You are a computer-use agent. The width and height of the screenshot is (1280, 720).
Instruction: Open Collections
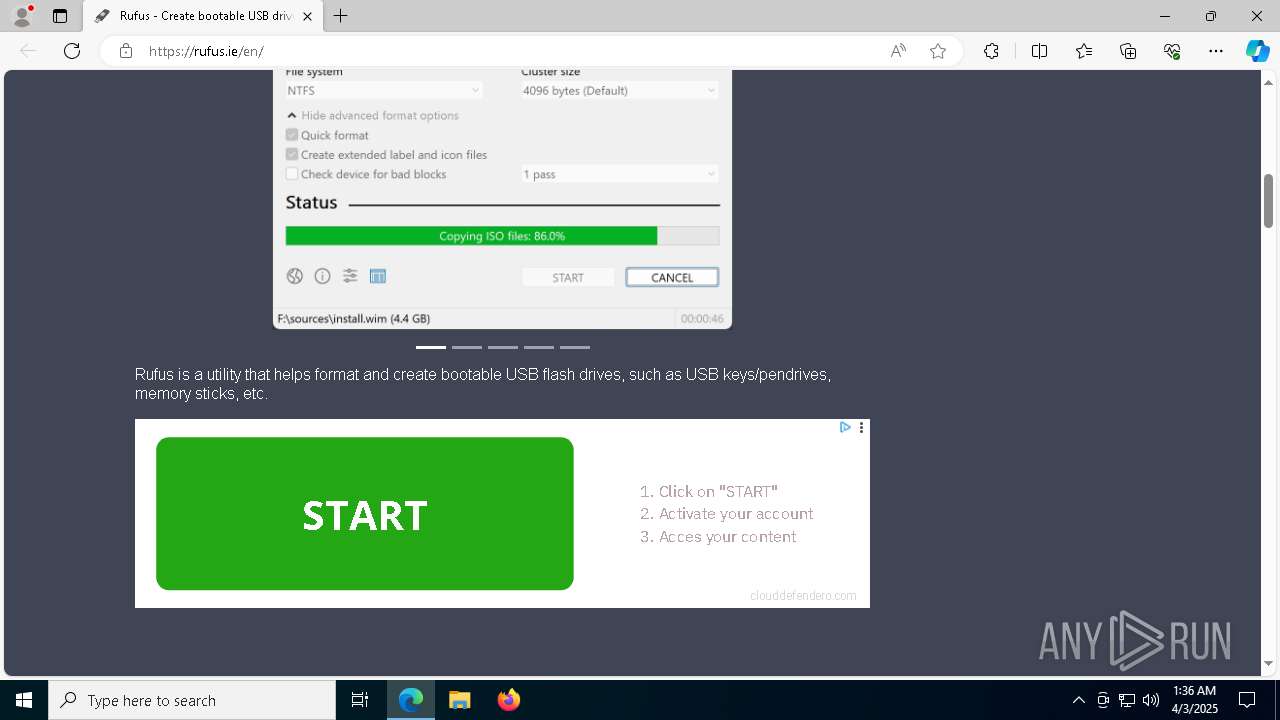pos(1128,51)
